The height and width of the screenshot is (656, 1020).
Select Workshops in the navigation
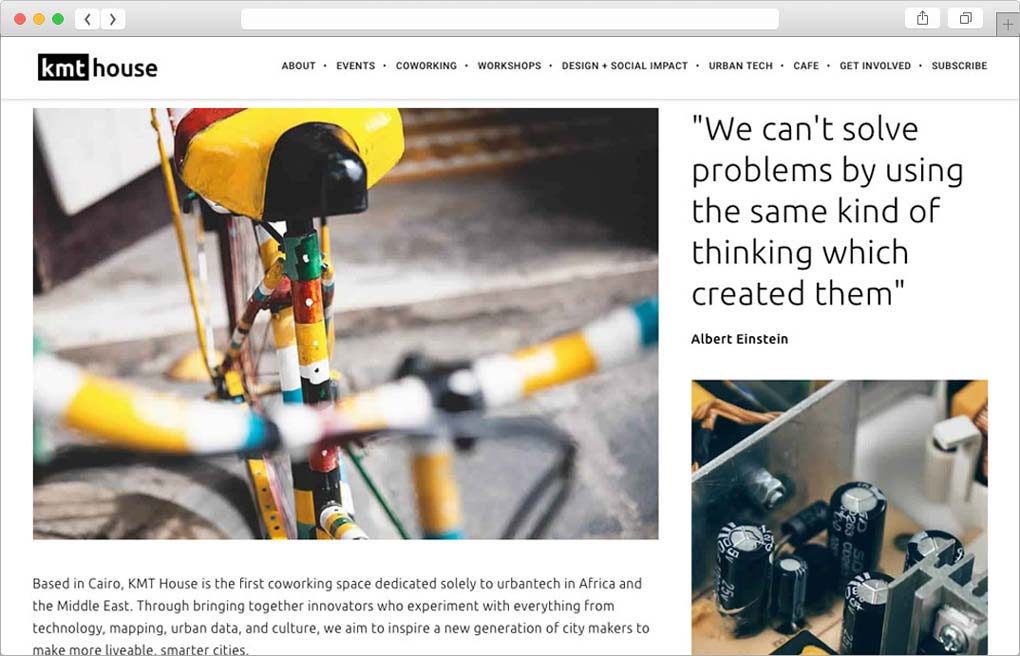(x=509, y=66)
